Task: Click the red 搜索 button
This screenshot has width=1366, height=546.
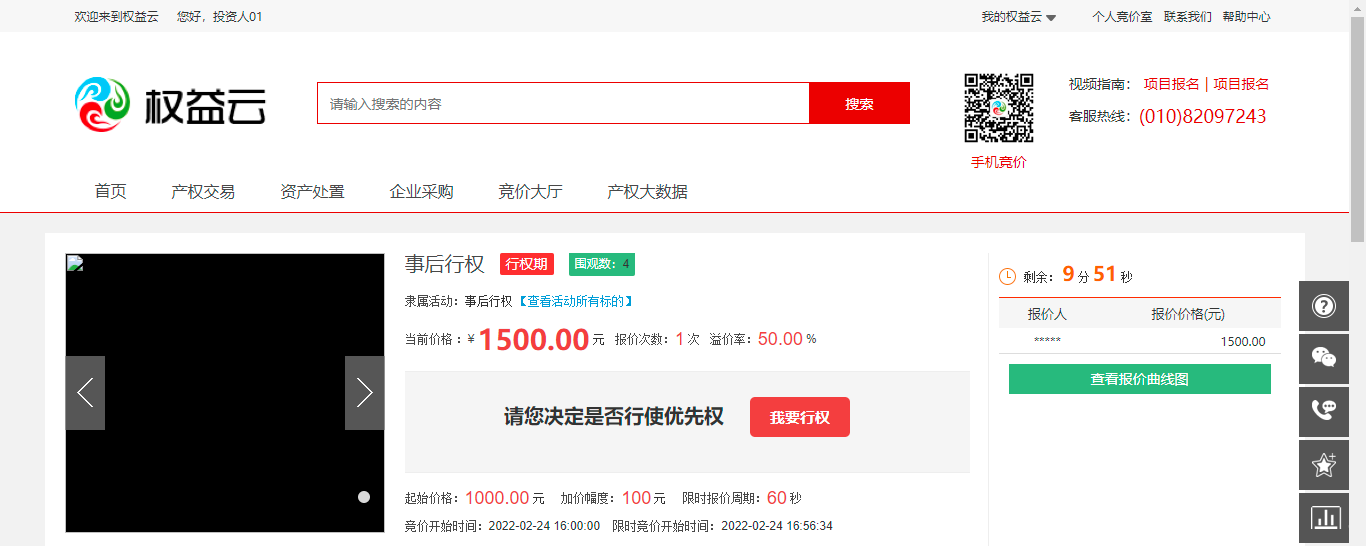Action: (x=859, y=103)
